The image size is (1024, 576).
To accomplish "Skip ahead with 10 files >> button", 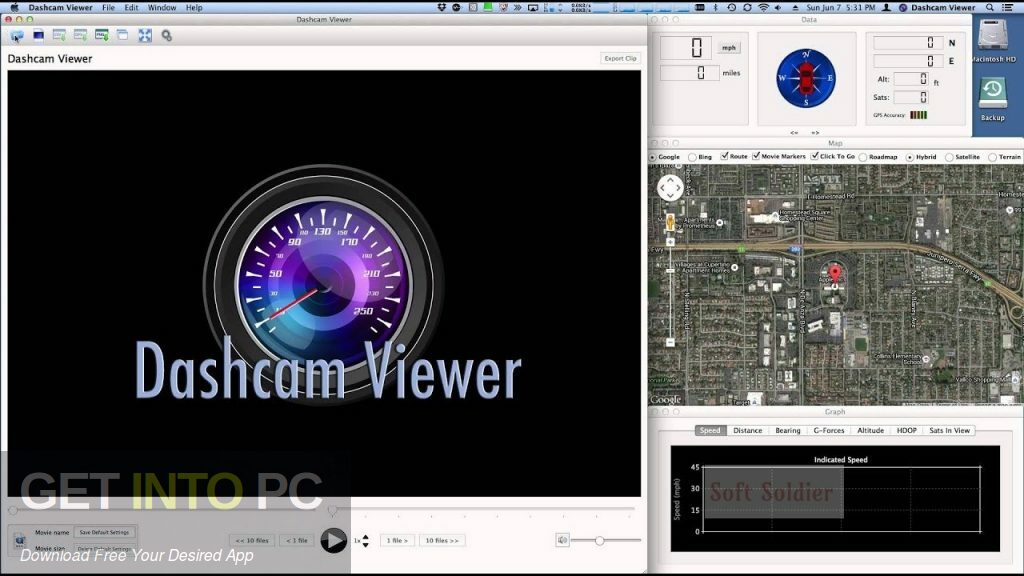I will click(x=442, y=540).
